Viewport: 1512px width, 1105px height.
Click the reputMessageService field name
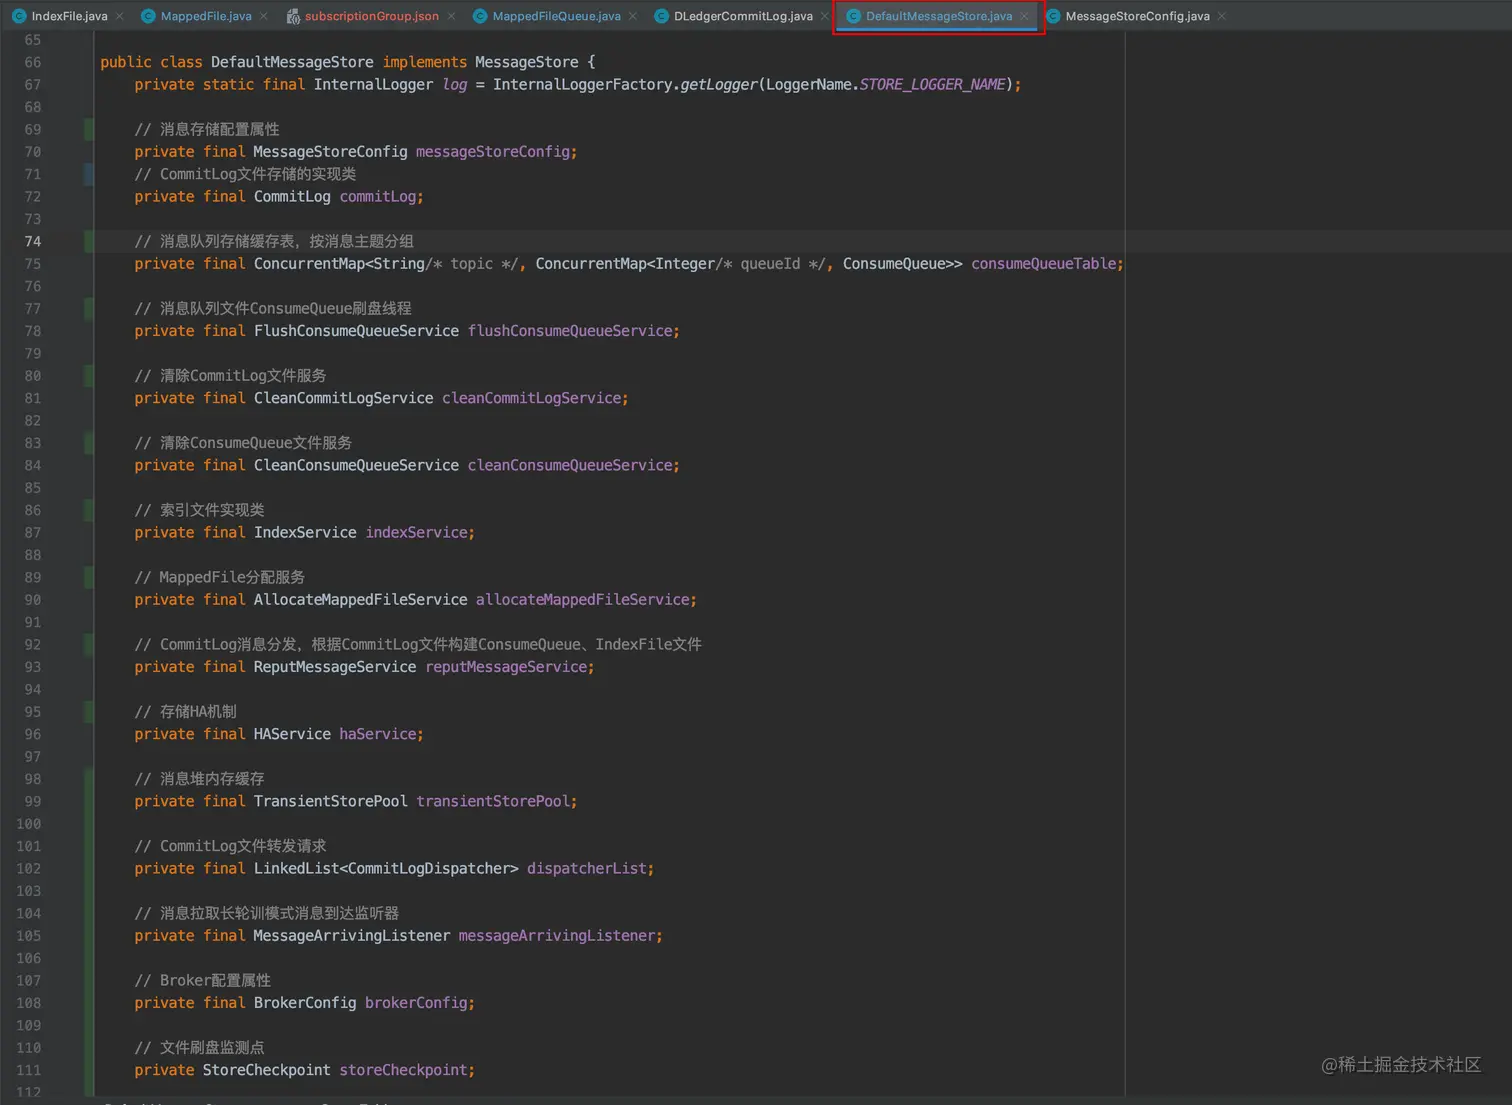(506, 667)
